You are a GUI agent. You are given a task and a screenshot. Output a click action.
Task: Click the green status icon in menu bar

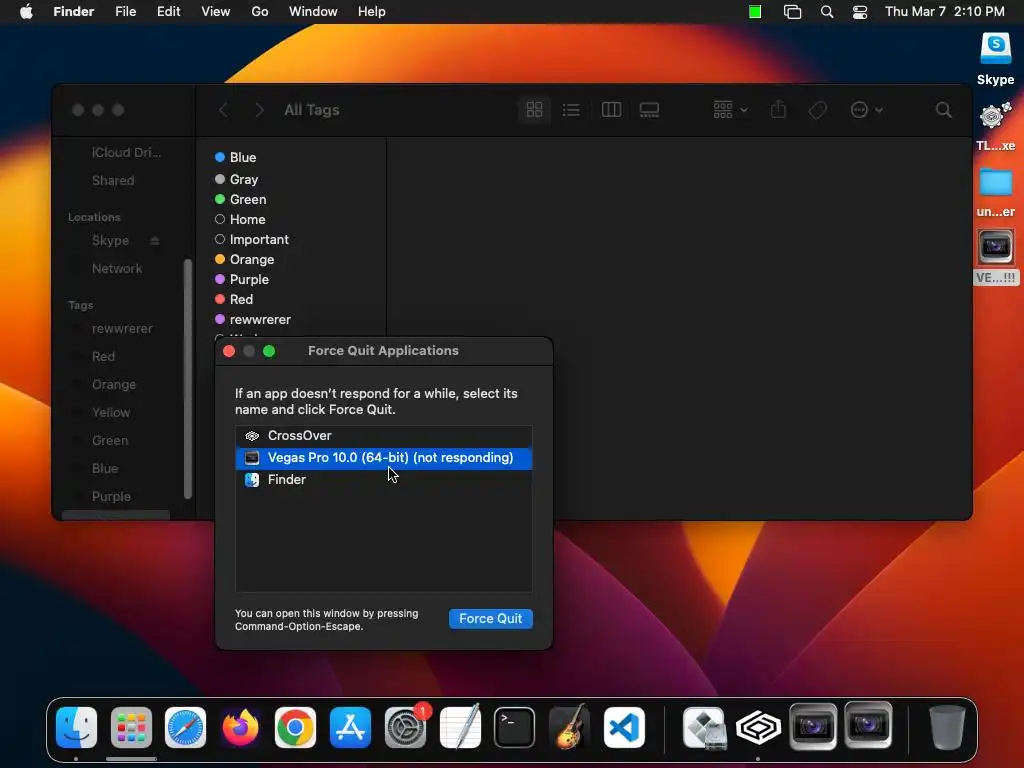click(755, 12)
